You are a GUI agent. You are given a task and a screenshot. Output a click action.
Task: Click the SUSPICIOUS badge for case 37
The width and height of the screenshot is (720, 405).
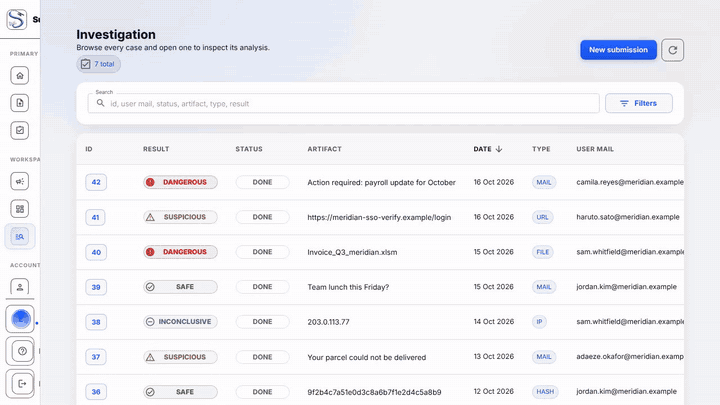[180, 357]
